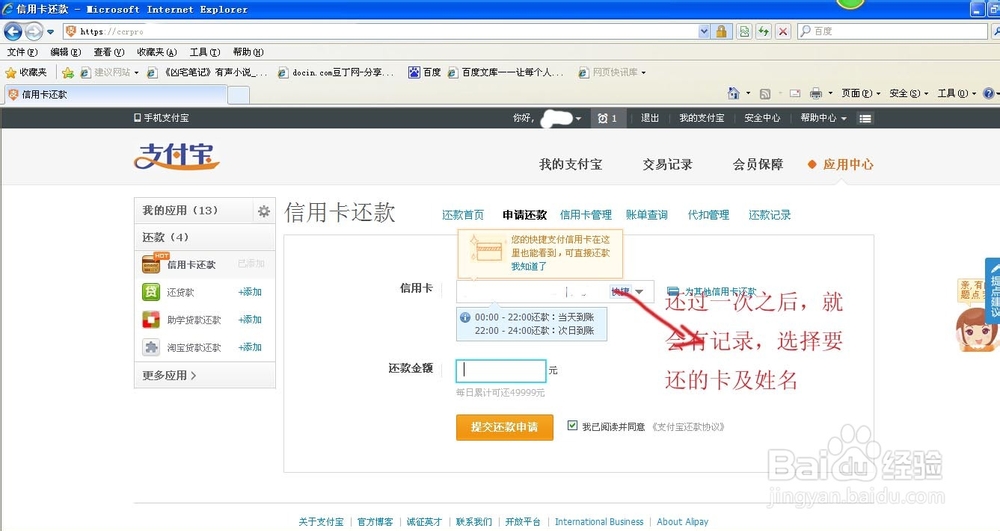
Task: Click the add-to-favorites-bar star icon
Action: click(x=68, y=73)
